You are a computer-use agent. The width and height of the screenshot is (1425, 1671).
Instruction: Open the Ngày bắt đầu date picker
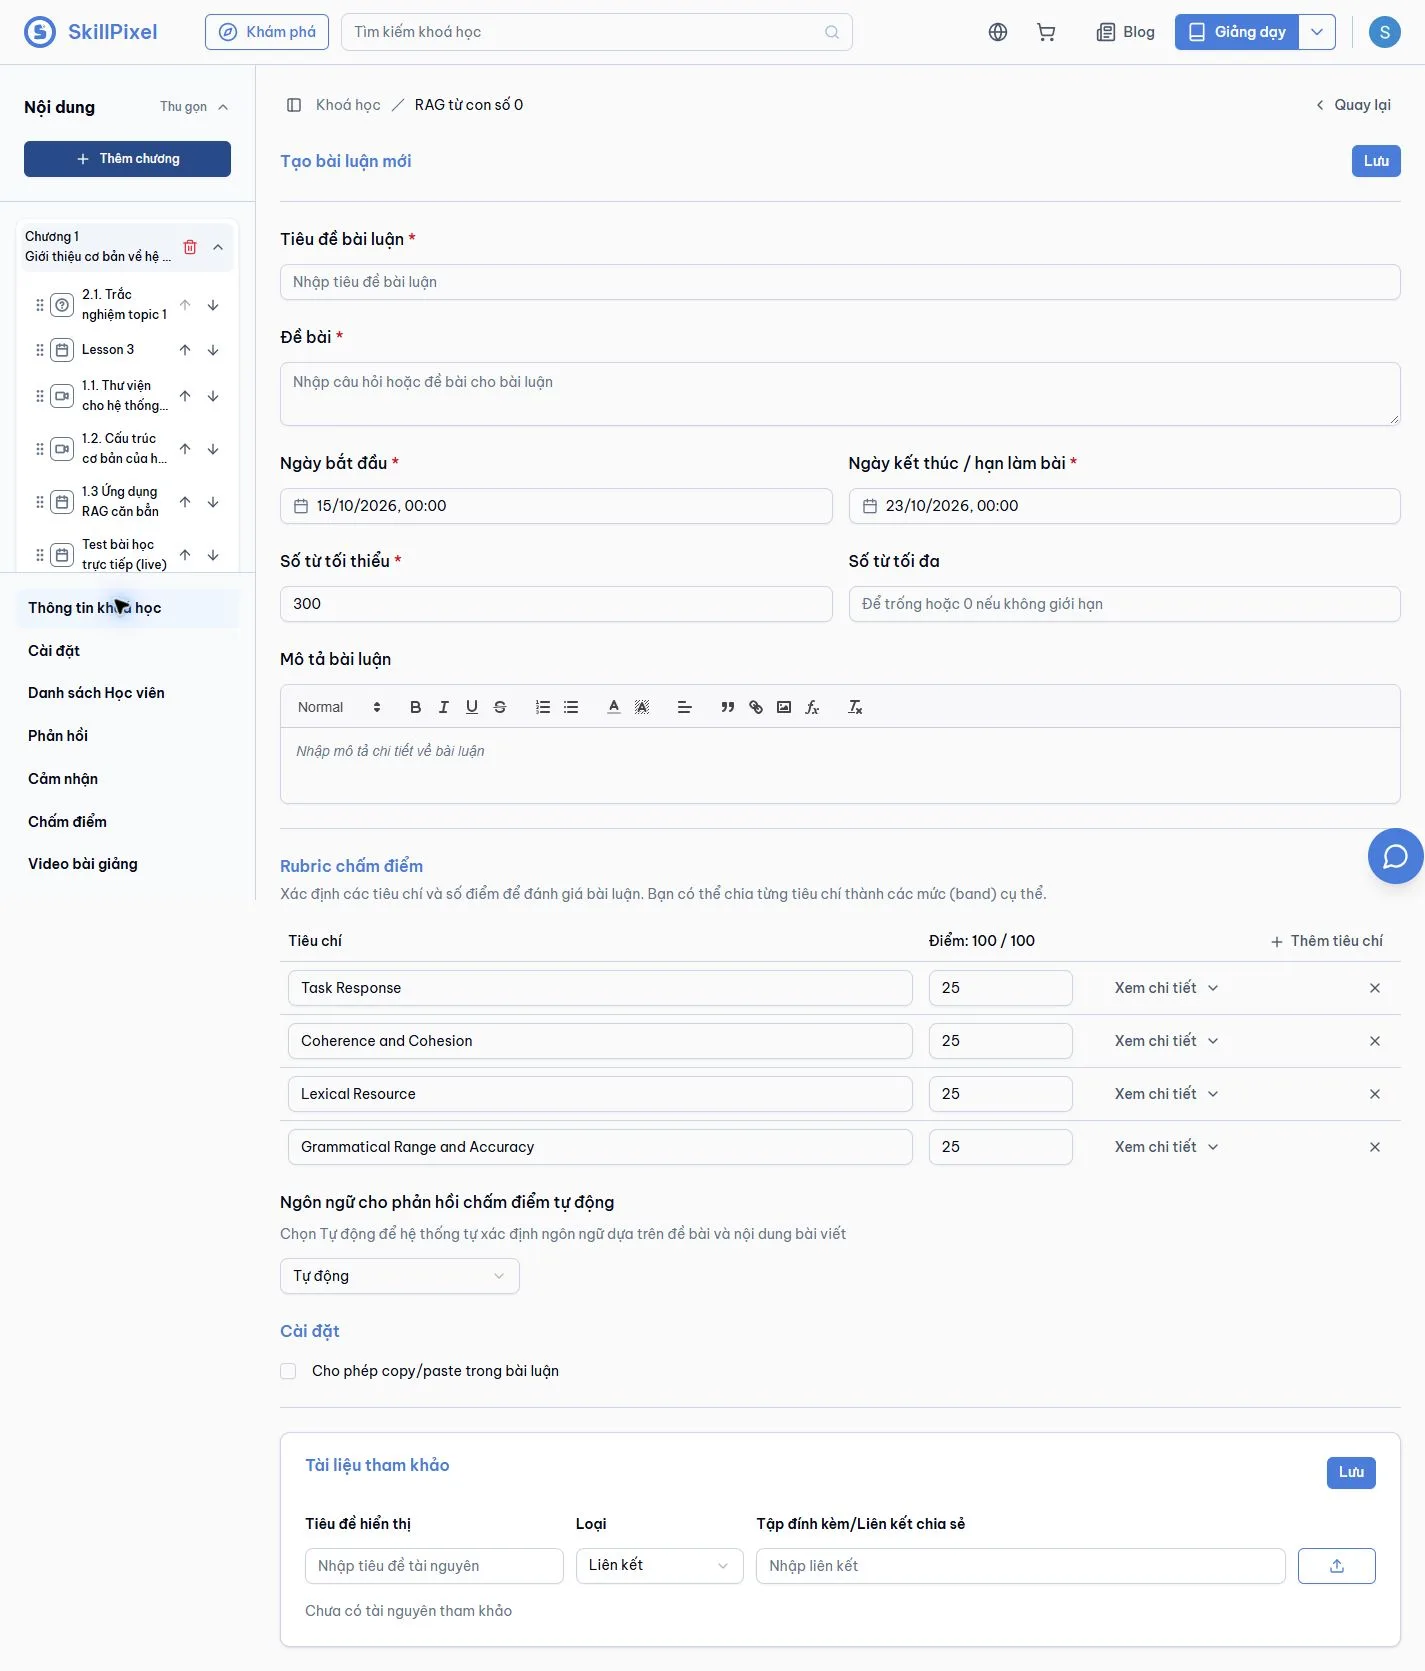tap(556, 506)
